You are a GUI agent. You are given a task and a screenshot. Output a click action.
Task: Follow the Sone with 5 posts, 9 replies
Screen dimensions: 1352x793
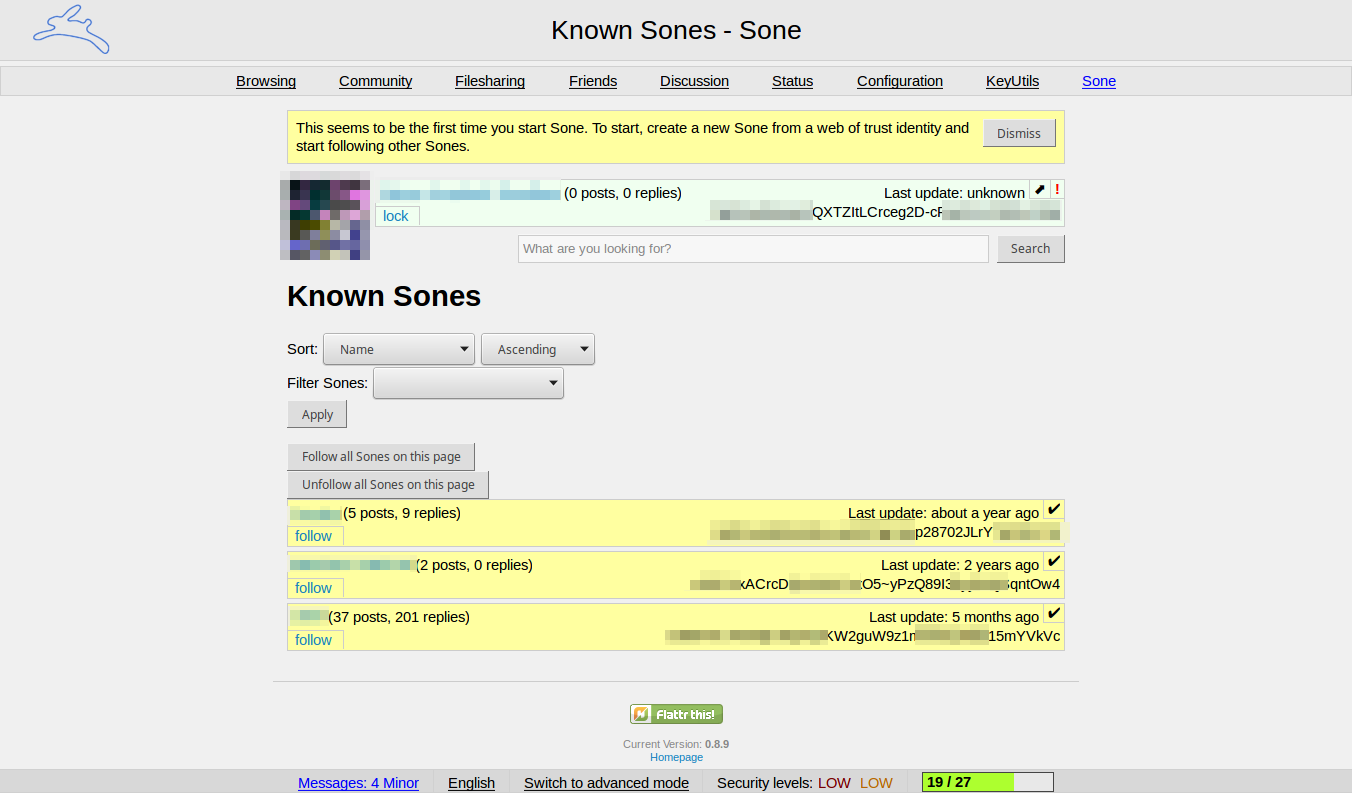pos(313,536)
